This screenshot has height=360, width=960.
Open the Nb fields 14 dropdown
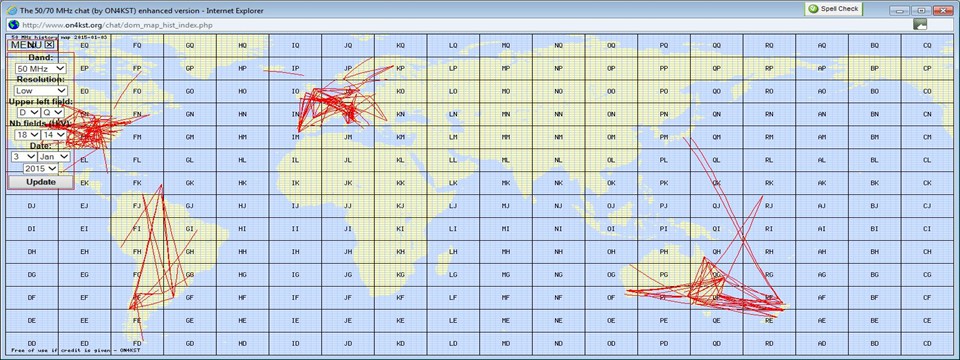point(54,134)
